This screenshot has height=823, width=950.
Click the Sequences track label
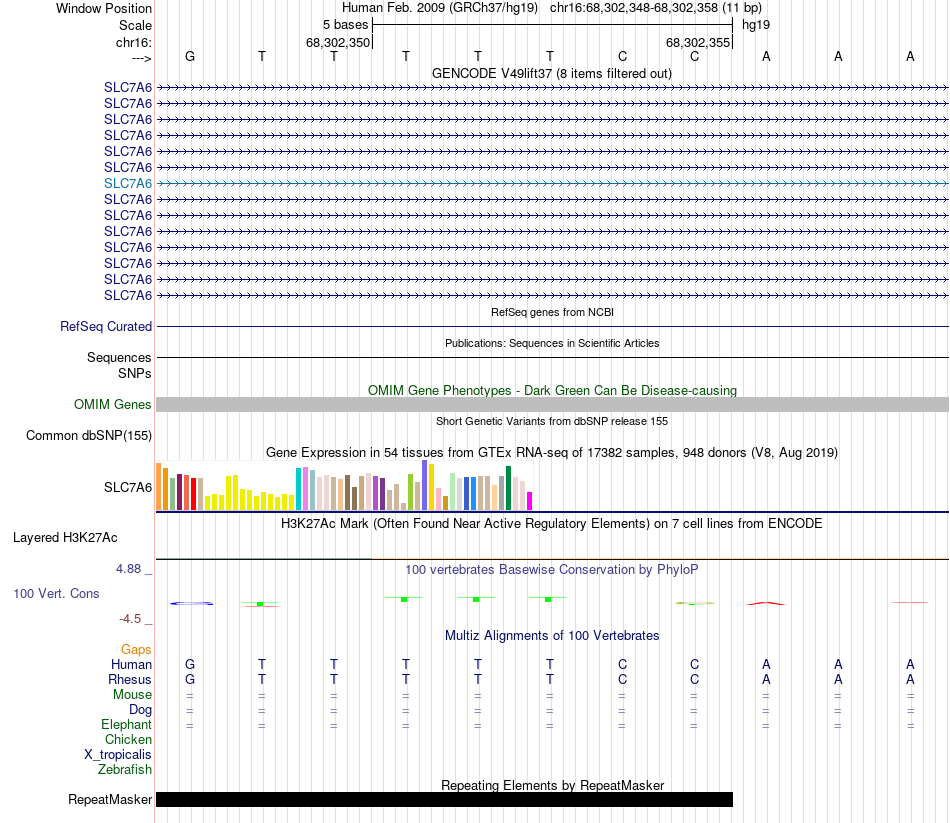[x=119, y=358]
